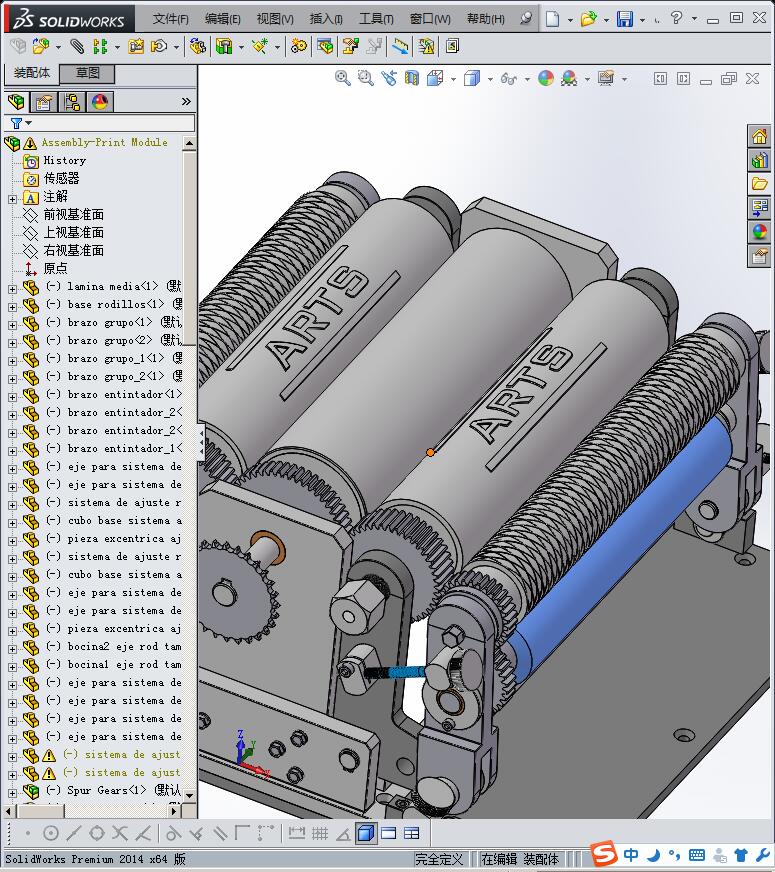Expand the base rodillos<1> tree node

[13, 306]
